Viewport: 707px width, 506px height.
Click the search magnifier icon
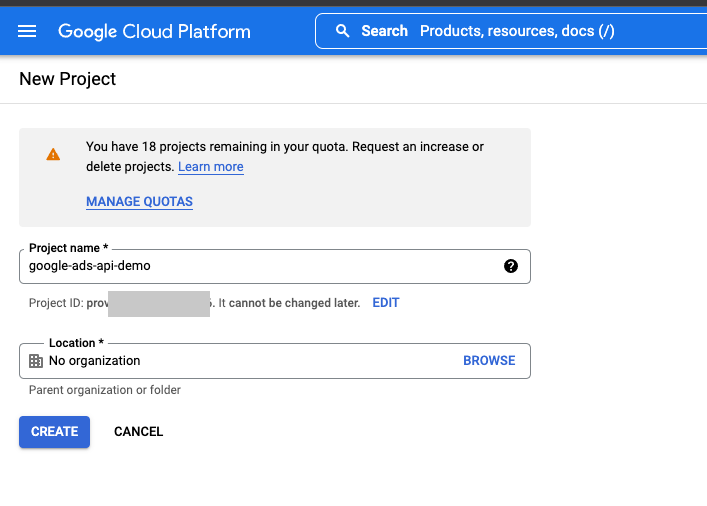click(x=343, y=31)
